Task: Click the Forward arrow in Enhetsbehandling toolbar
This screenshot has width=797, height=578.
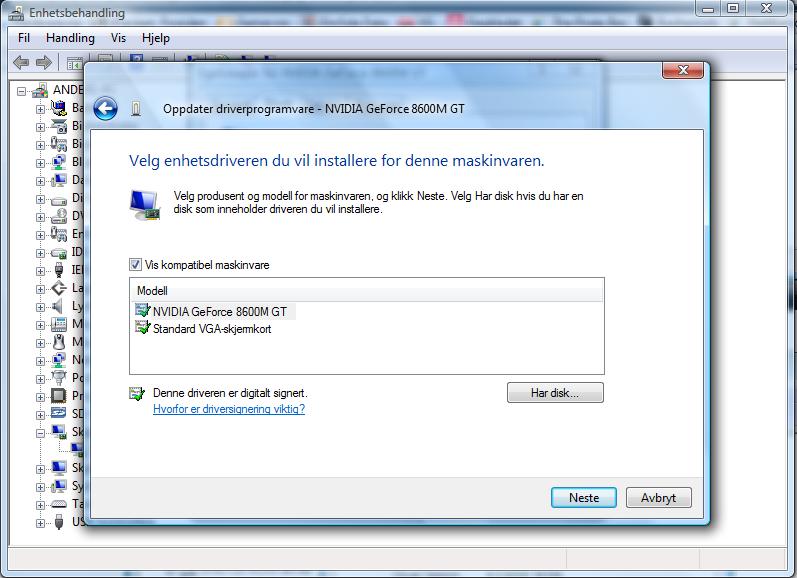Action: (x=44, y=63)
